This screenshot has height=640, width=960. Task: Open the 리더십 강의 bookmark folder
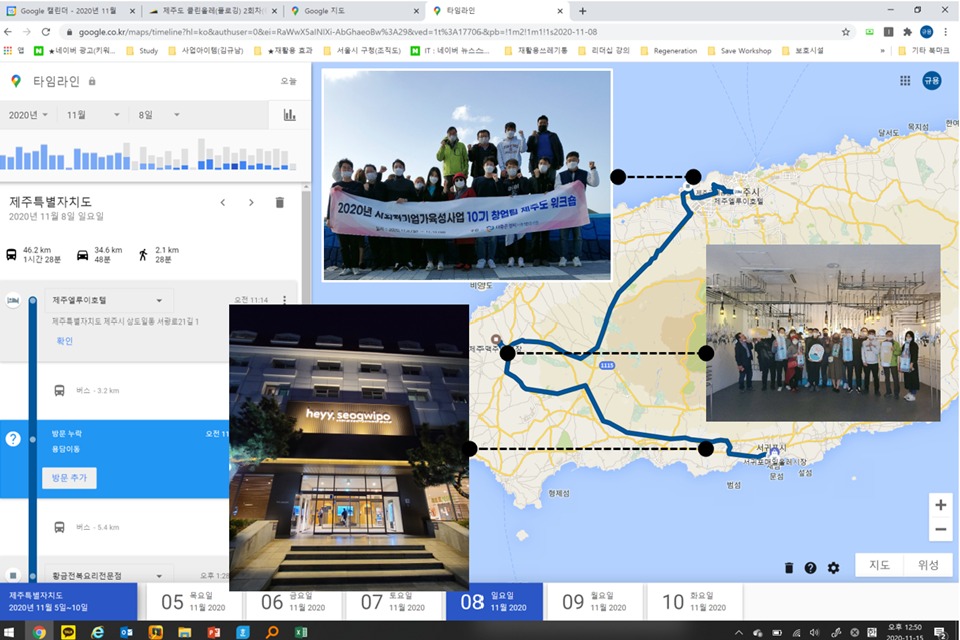click(604, 51)
